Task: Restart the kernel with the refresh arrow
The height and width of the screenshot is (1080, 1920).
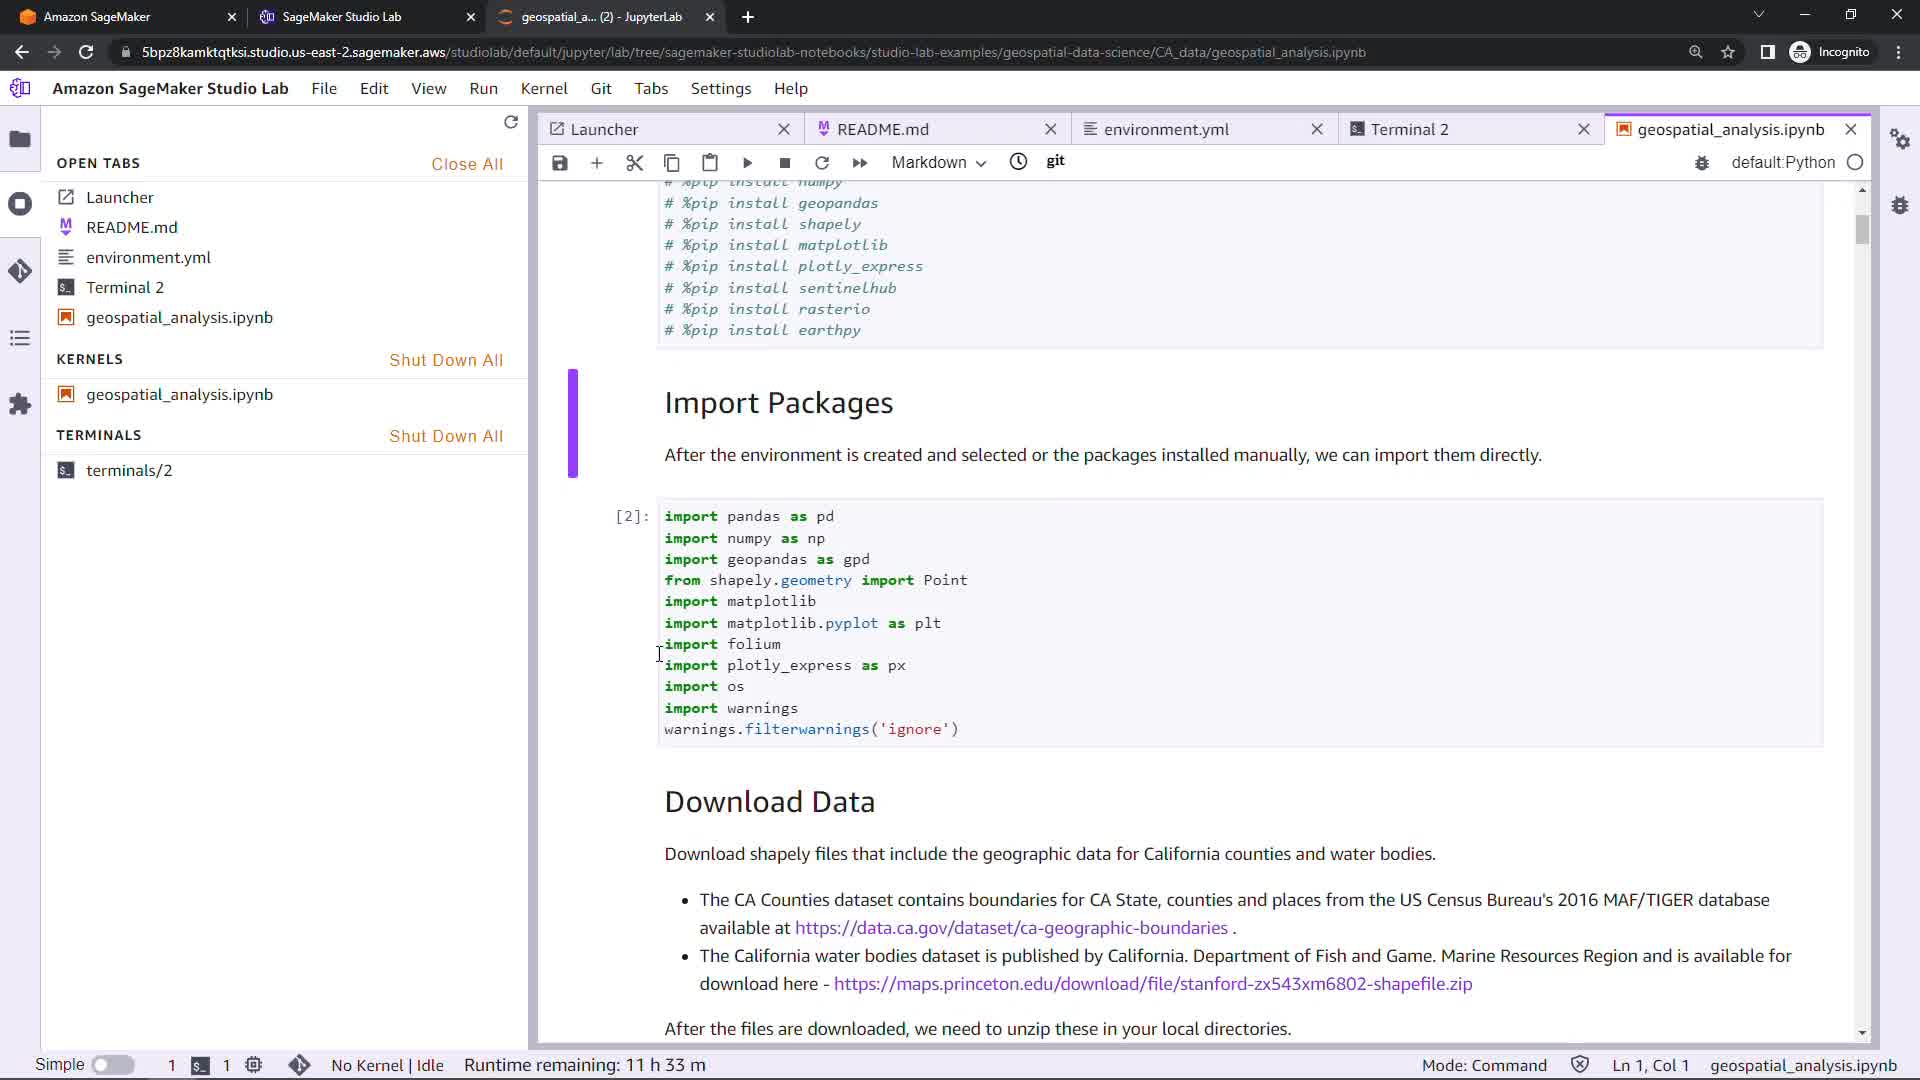Action: (822, 163)
